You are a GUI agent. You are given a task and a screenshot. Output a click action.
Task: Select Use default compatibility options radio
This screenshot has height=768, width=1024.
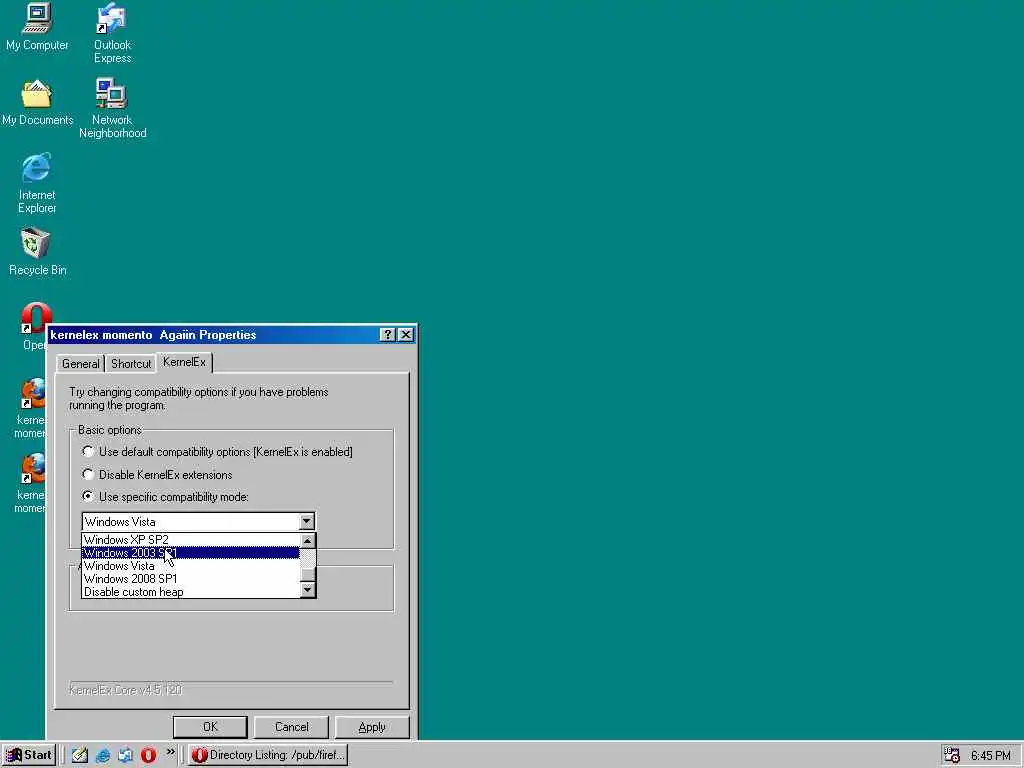click(x=88, y=451)
